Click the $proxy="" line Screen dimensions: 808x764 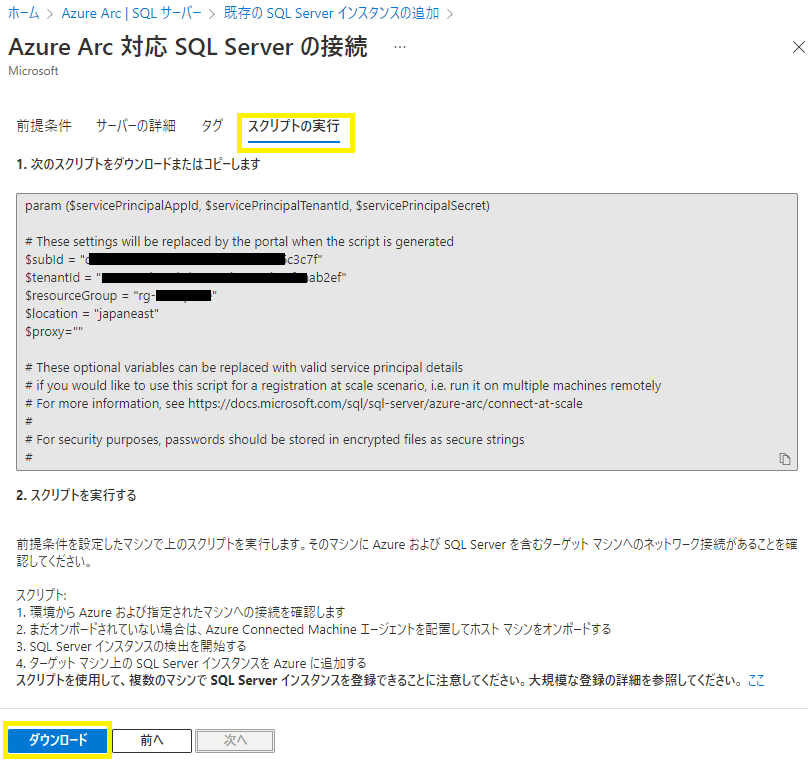[x=54, y=332]
